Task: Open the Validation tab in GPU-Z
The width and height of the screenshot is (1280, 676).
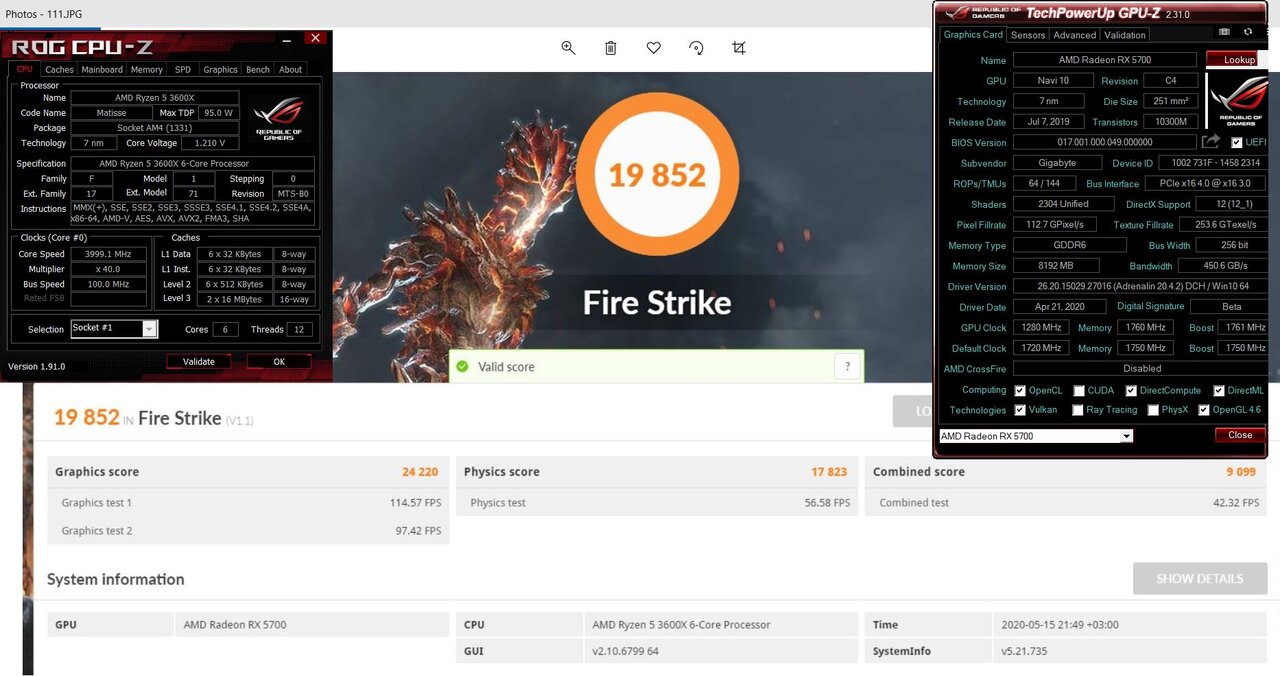Action: coord(1125,35)
